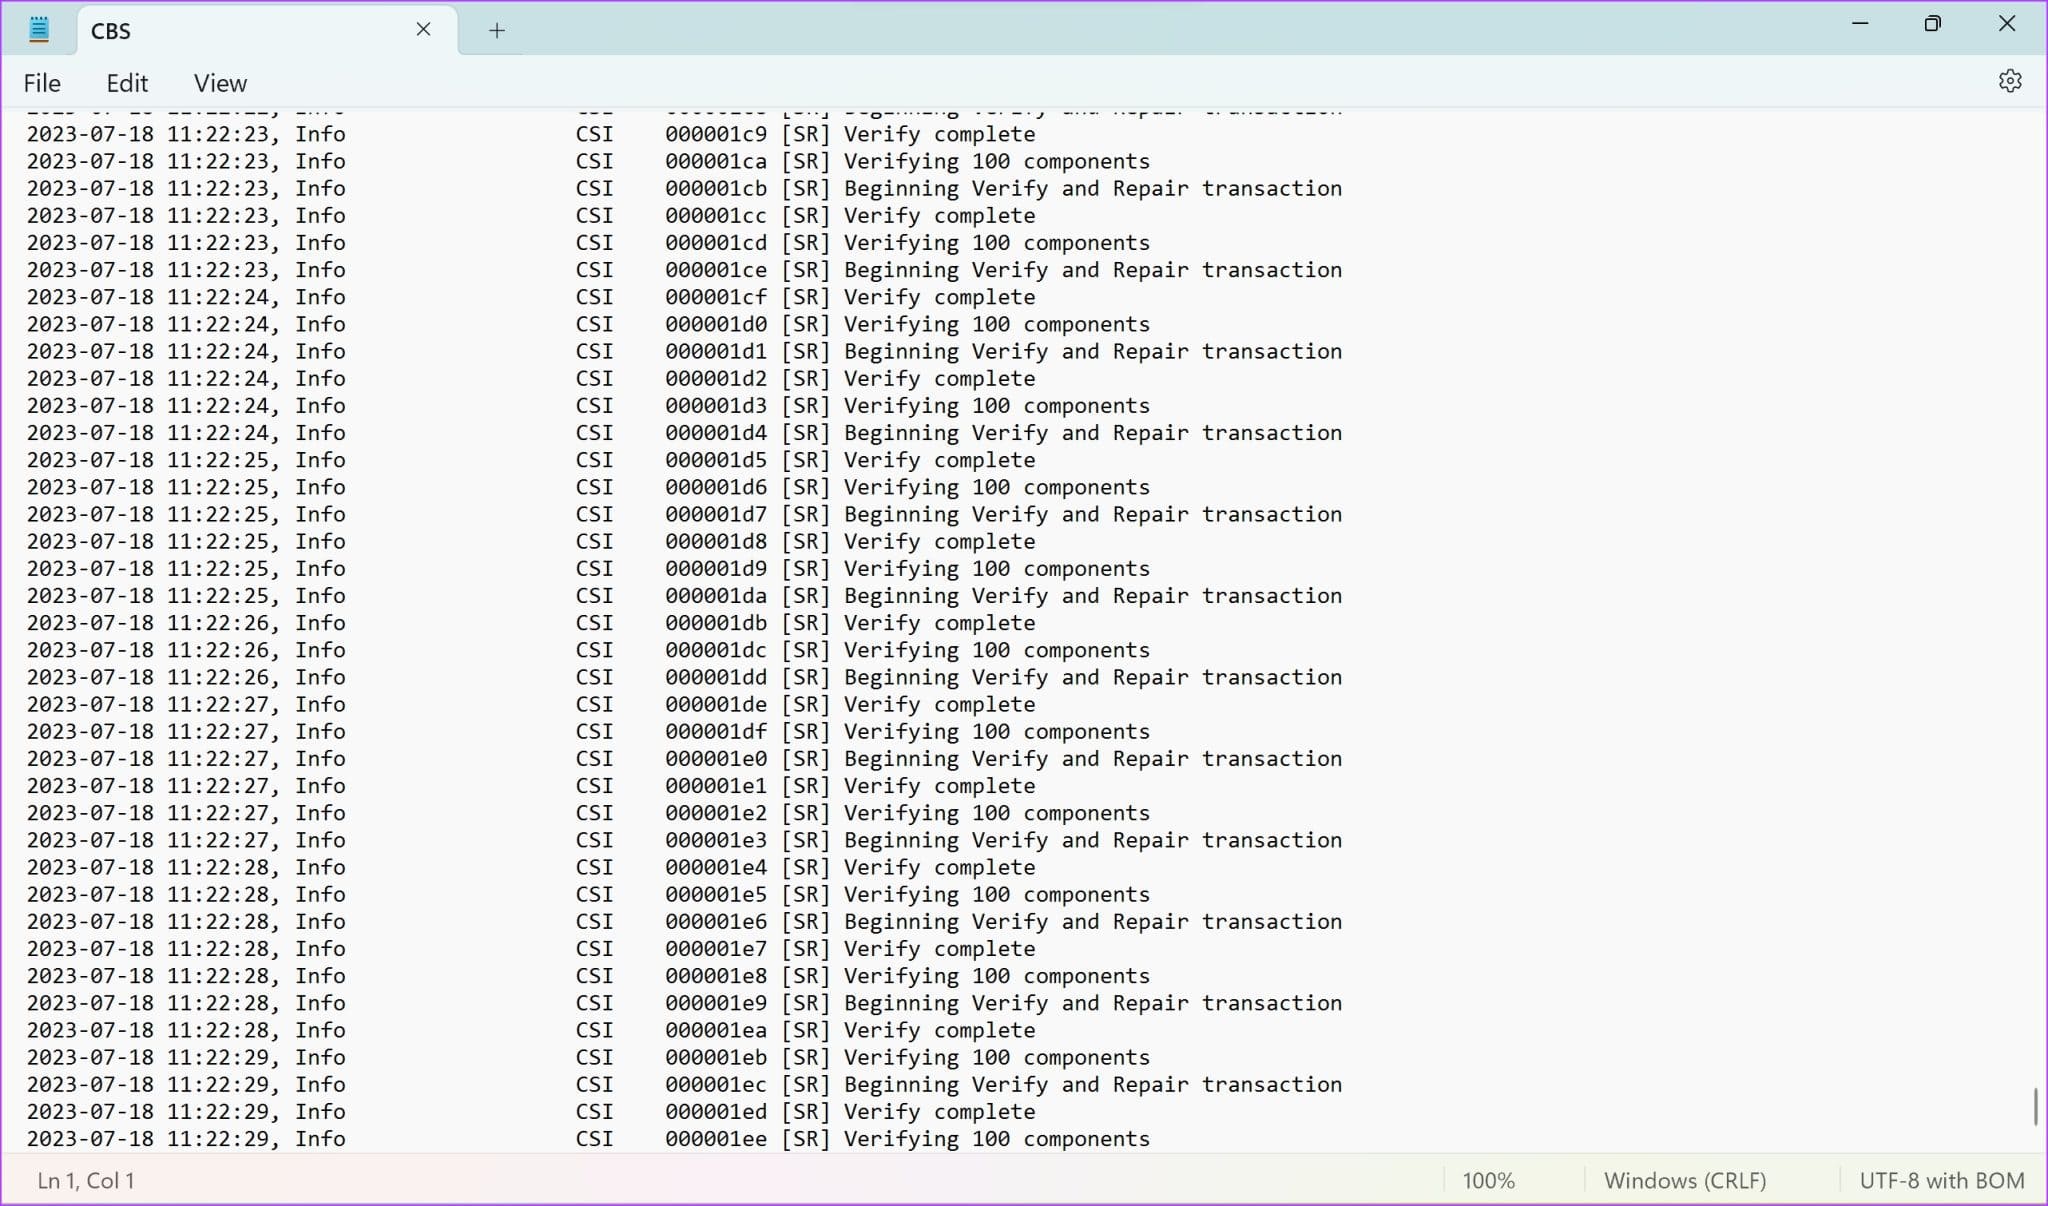Add a new tab with plus button
Screen dimensions: 2048x1206
[x=496, y=31]
